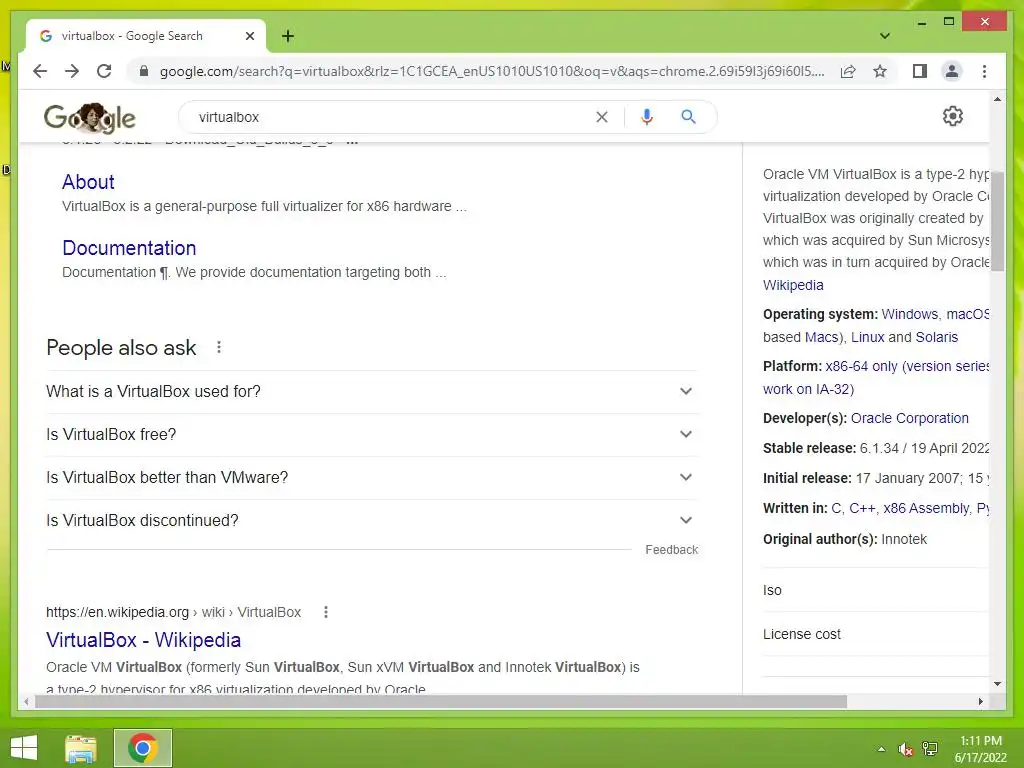Open Google quick settings gear
Image resolution: width=1024 pixels, height=768 pixels.
click(x=953, y=116)
